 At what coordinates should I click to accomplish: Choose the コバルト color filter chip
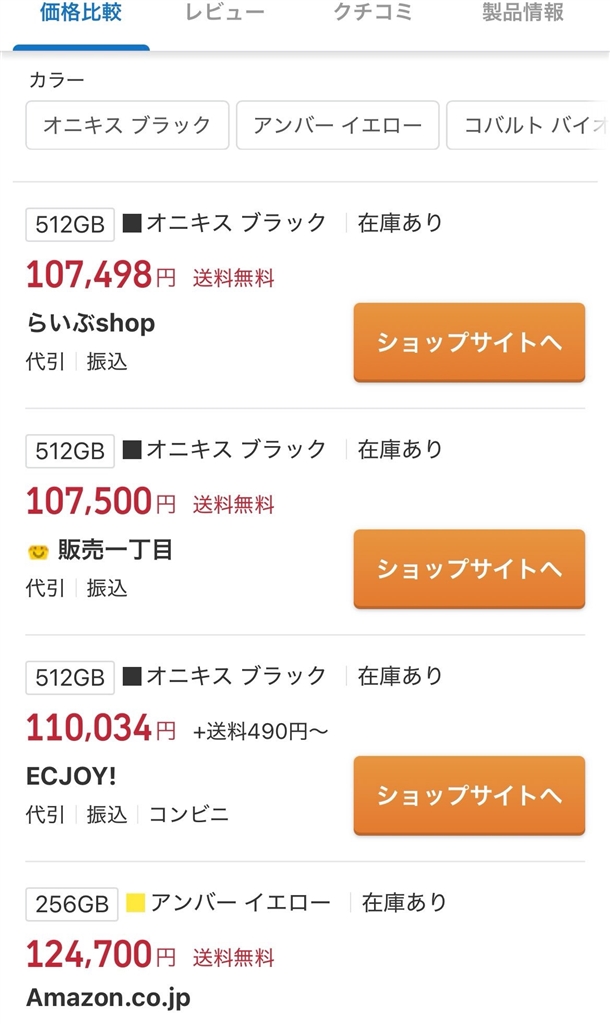pyautogui.click(x=530, y=125)
